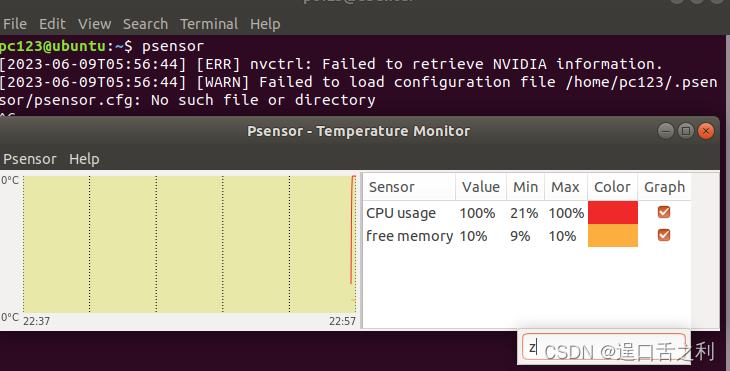
Task: Open the terminal Search menu
Action: [145, 24]
